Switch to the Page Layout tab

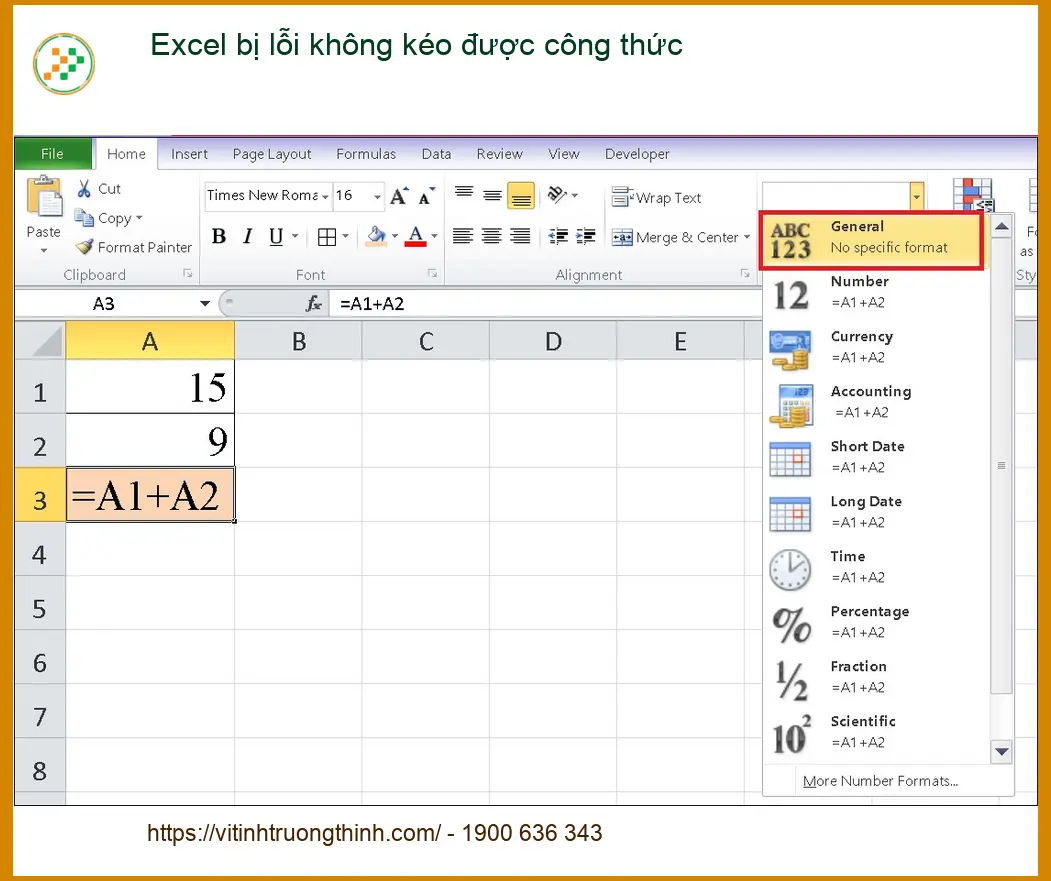271,154
